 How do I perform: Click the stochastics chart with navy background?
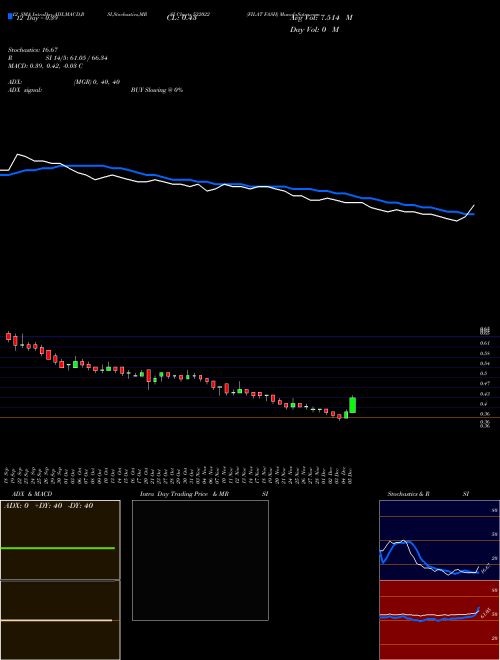tap(439, 540)
